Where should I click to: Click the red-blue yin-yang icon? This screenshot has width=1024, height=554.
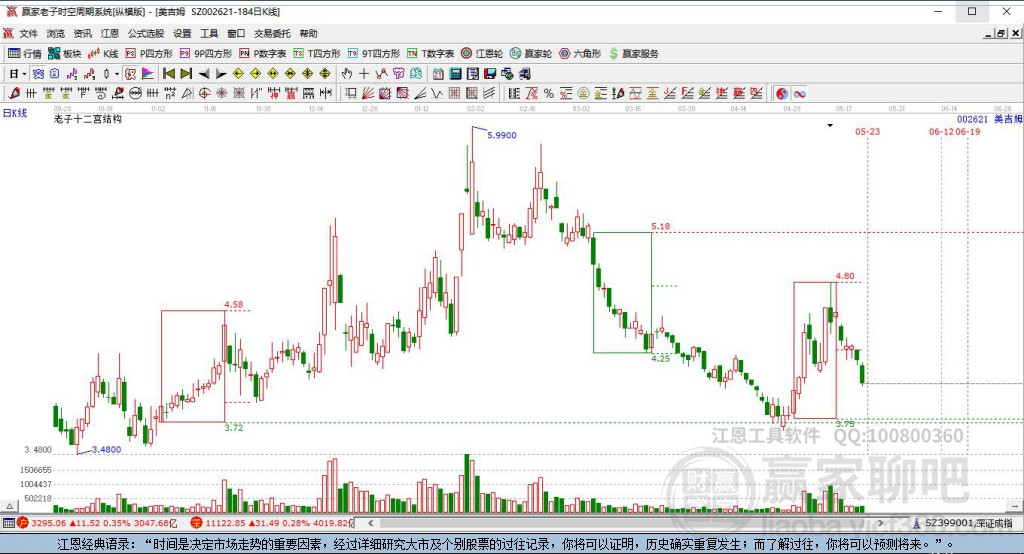782,93
